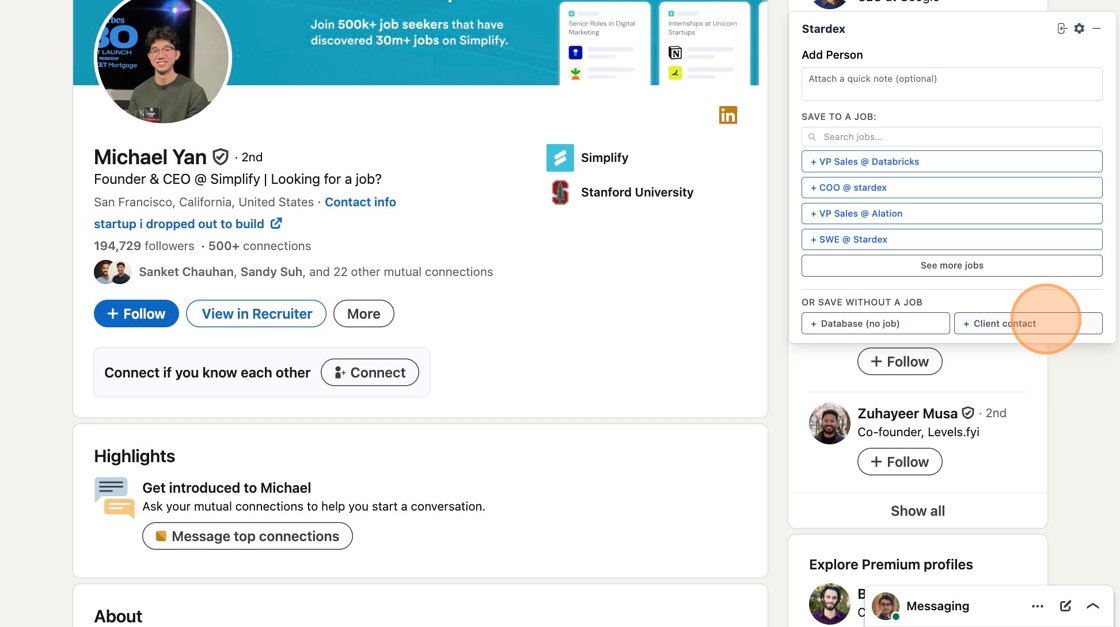
Task: Focus the quick note text box
Action: (x=951, y=84)
